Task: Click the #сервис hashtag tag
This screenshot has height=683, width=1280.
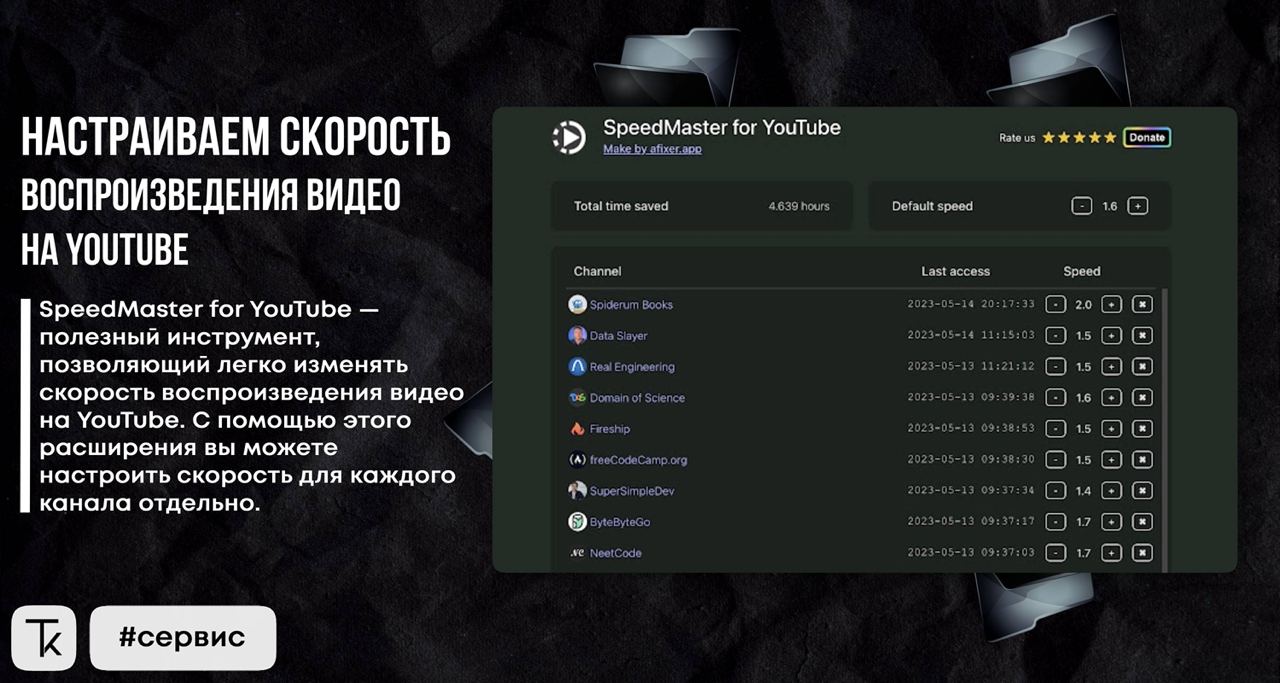Action: 183,638
